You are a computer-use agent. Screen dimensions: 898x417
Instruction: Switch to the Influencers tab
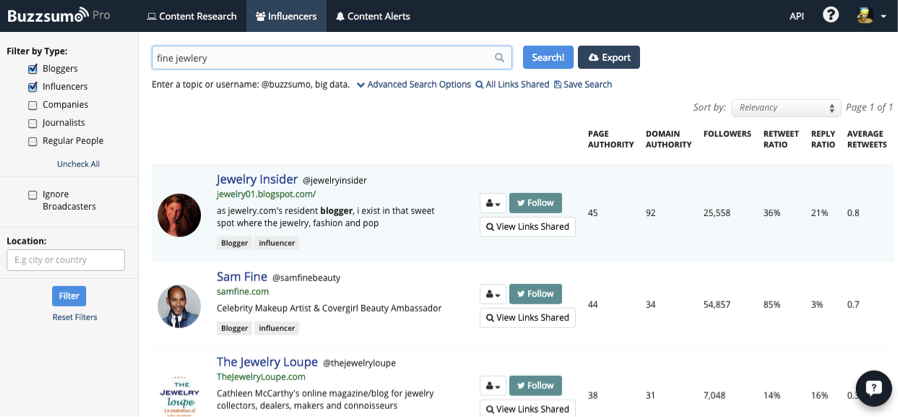(x=286, y=16)
